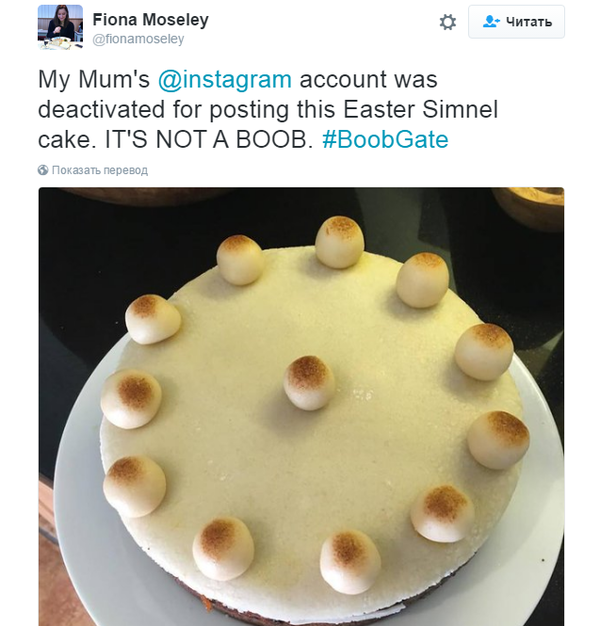The image size is (600, 626).
Task: Click the leftmost marzipan ball on cake
Action: pyautogui.click(x=130, y=398)
